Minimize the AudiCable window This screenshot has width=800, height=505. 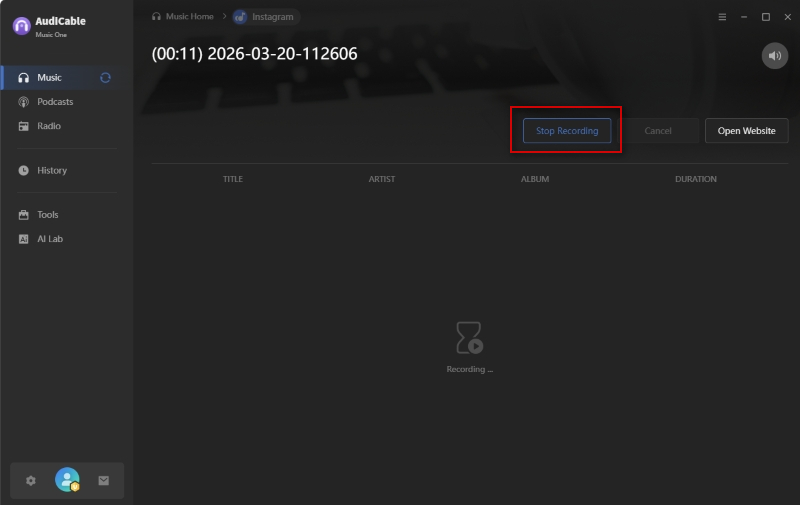pos(744,17)
